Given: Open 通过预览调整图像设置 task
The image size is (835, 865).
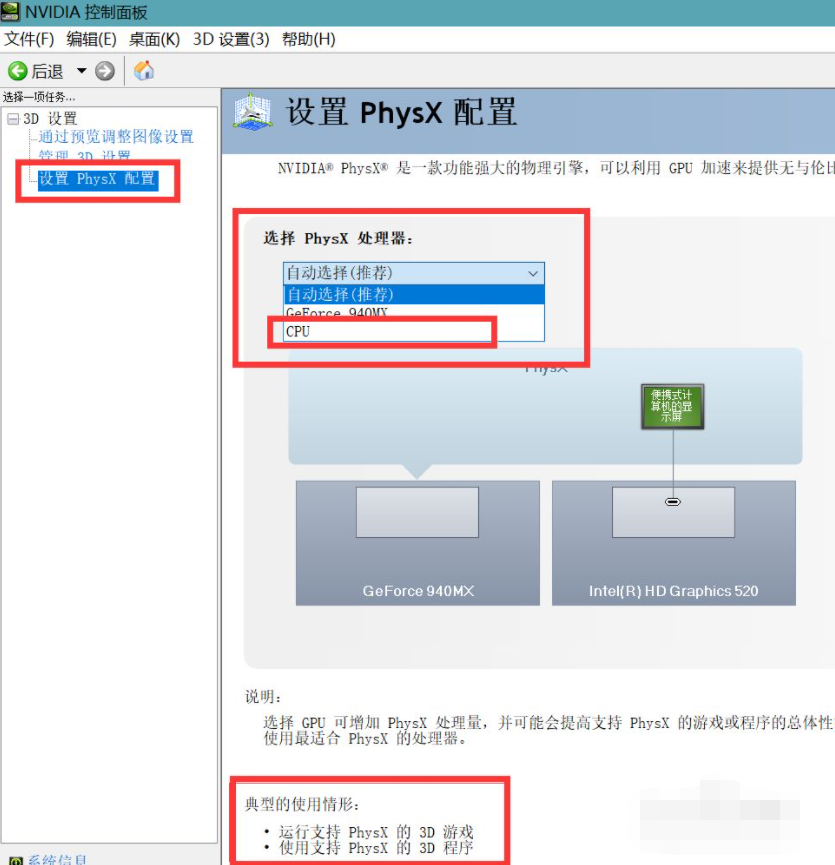Looking at the screenshot, I should click(x=116, y=137).
